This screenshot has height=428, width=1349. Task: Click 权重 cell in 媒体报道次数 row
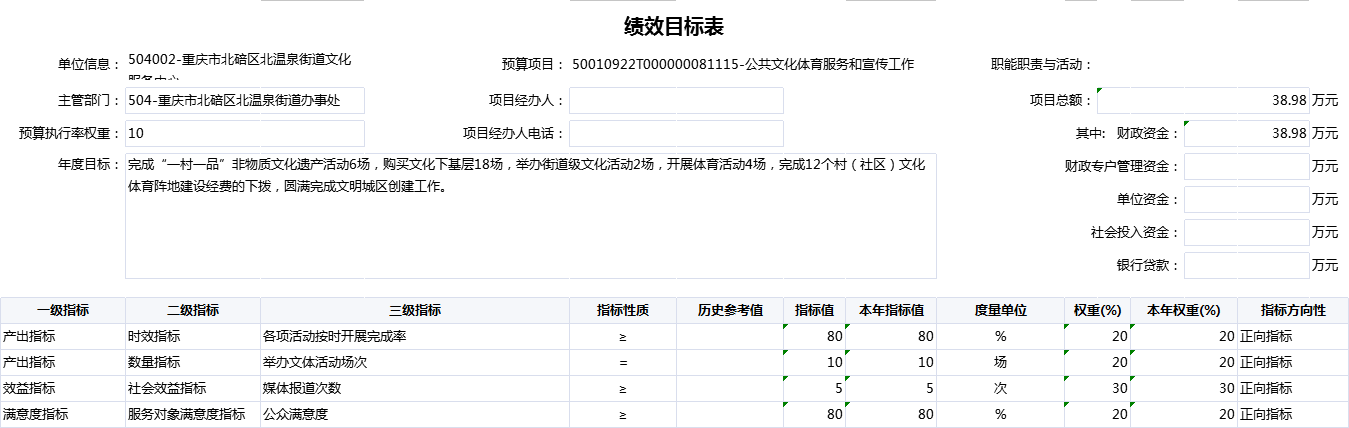(x=1097, y=388)
